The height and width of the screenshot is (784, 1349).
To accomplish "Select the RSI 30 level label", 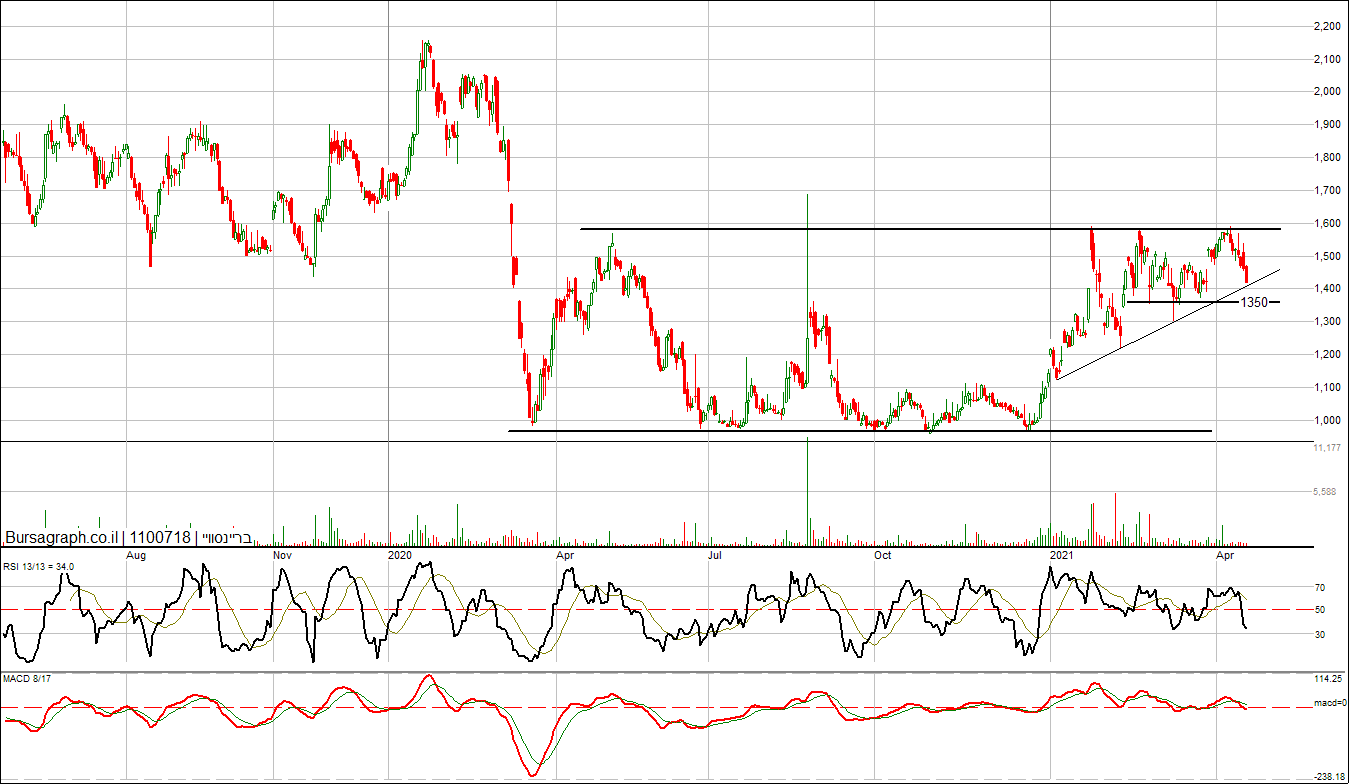I will click(x=1320, y=634).
